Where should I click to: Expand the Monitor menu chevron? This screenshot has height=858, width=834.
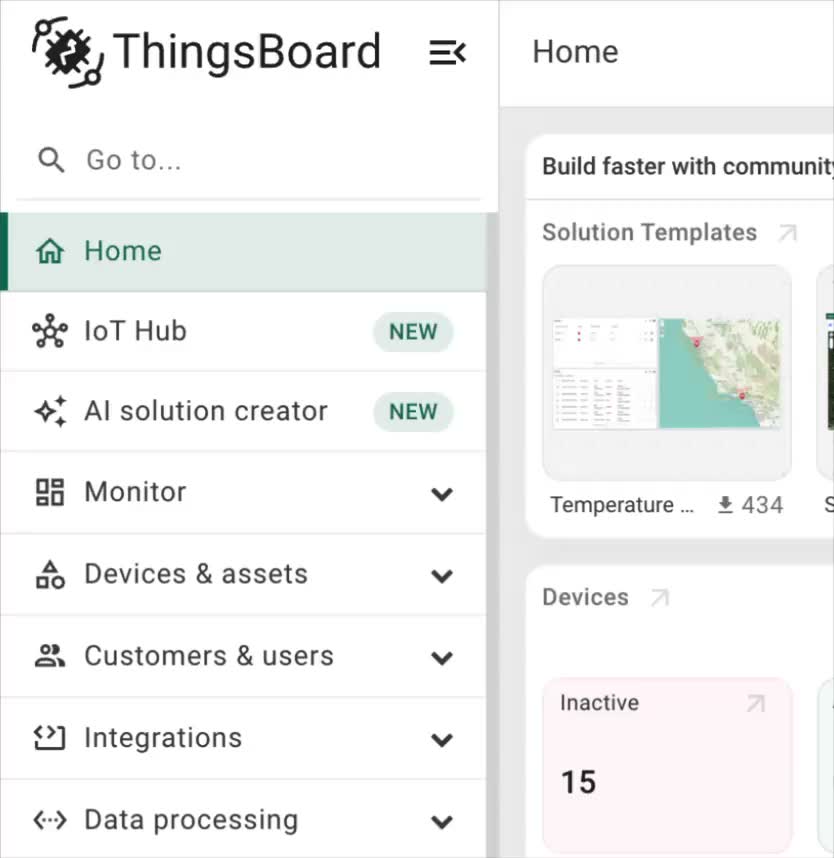pyautogui.click(x=442, y=494)
